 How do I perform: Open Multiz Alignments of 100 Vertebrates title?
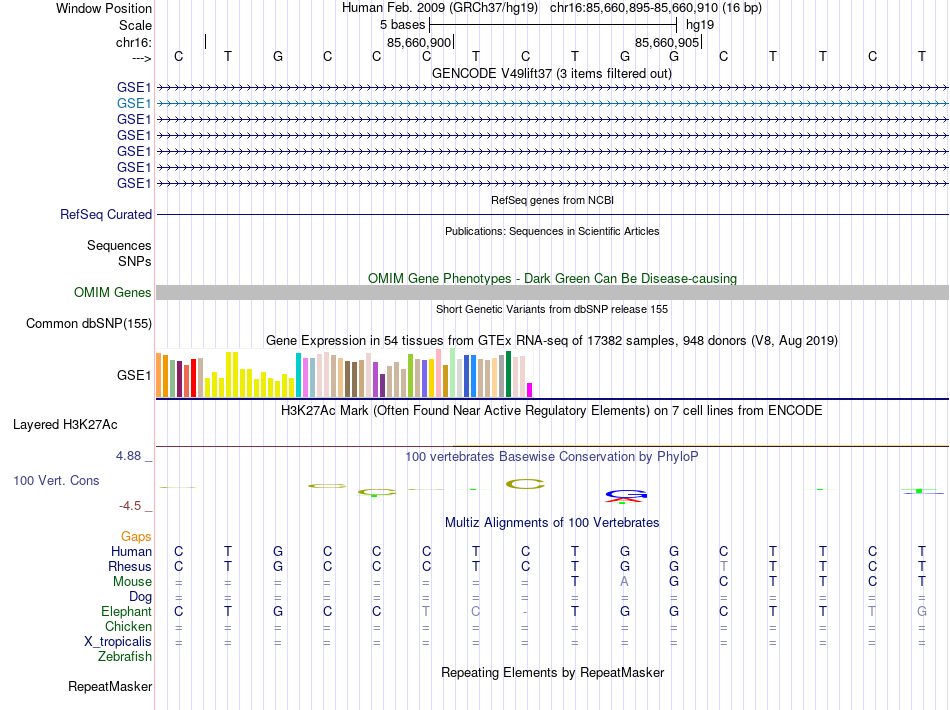[x=552, y=522]
